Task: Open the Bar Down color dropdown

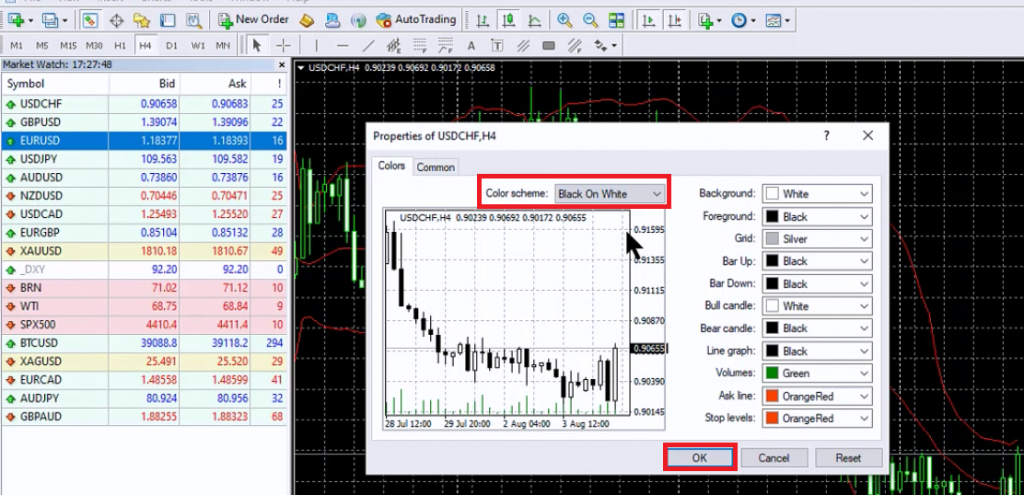Action: pyautogui.click(x=817, y=283)
